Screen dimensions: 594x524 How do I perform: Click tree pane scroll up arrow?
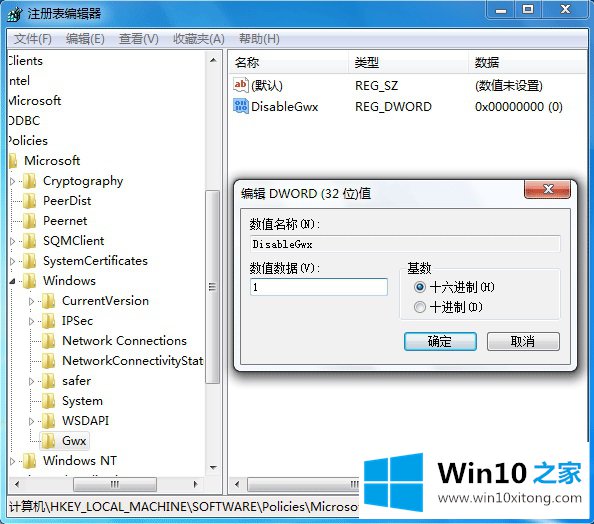coord(213,60)
